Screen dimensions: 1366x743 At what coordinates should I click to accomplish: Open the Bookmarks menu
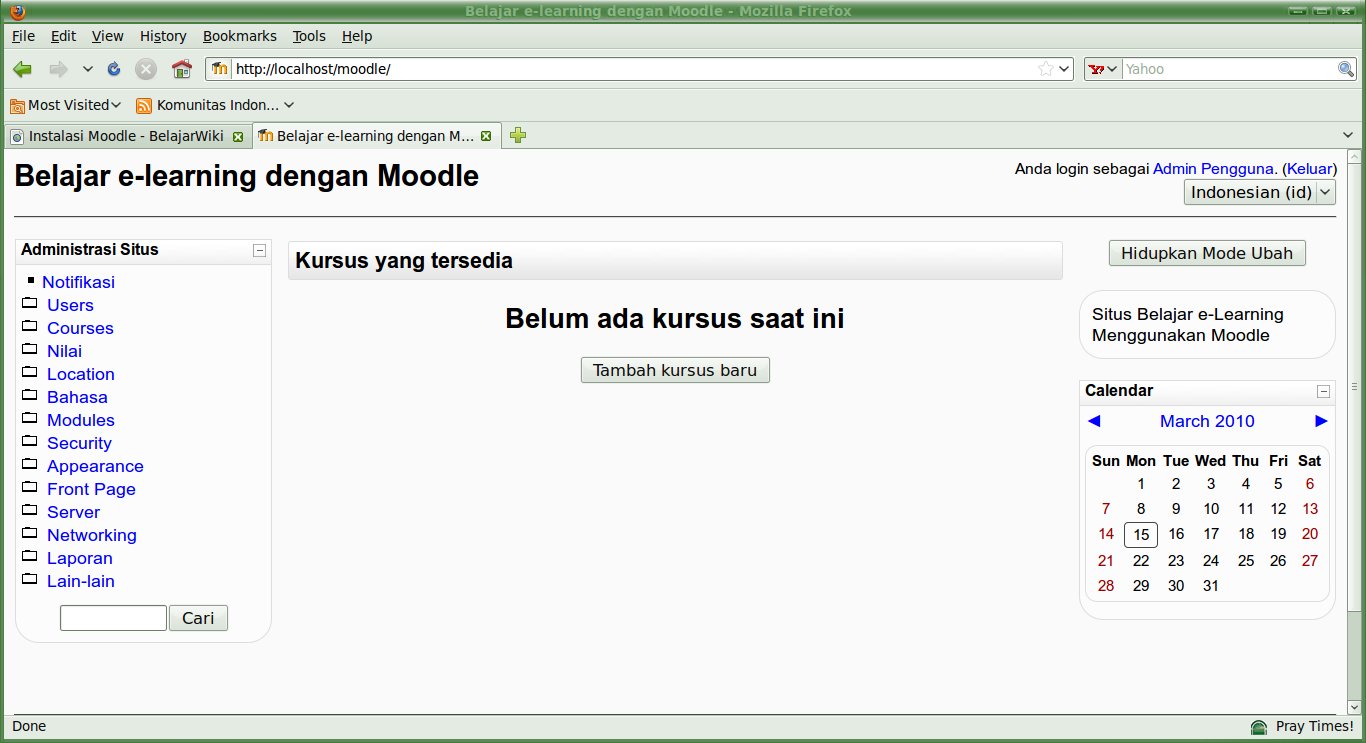pyautogui.click(x=239, y=36)
